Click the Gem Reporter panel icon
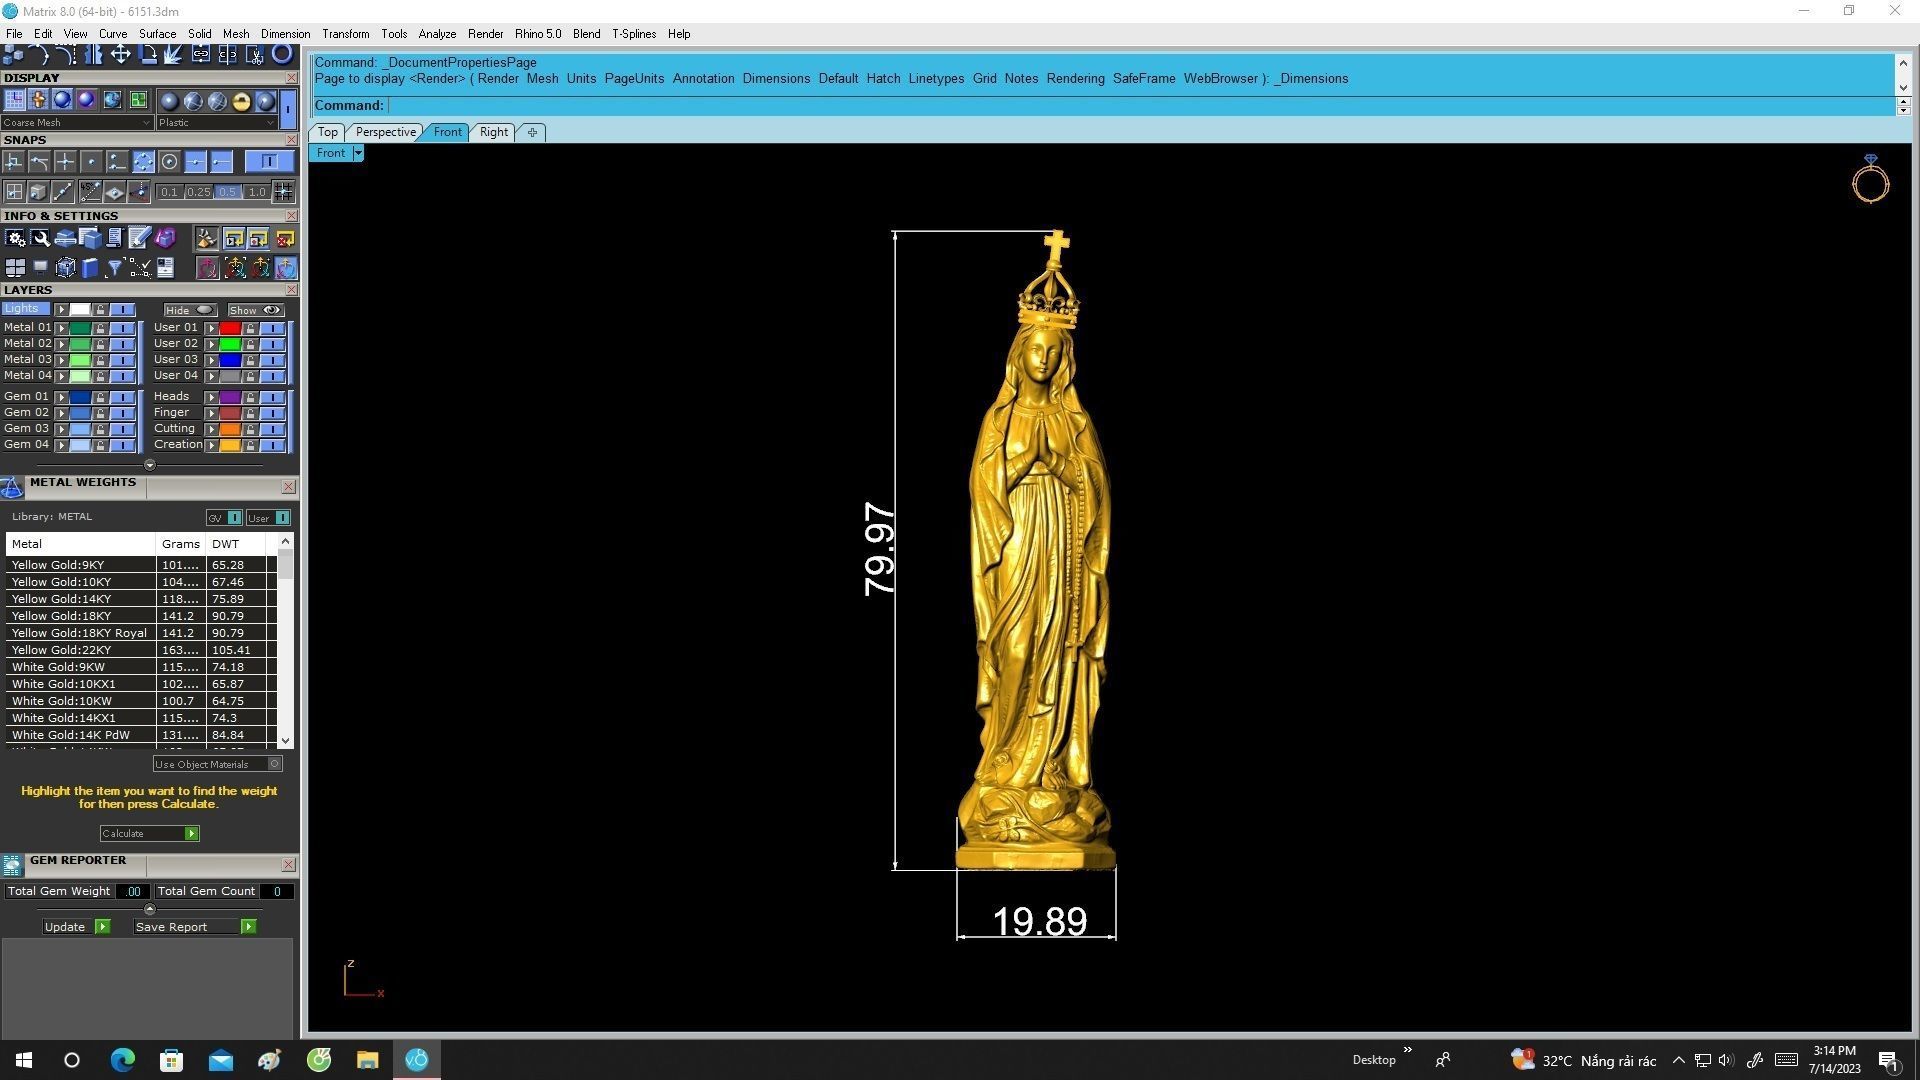Screen dimensions: 1920x1080 click(12, 865)
